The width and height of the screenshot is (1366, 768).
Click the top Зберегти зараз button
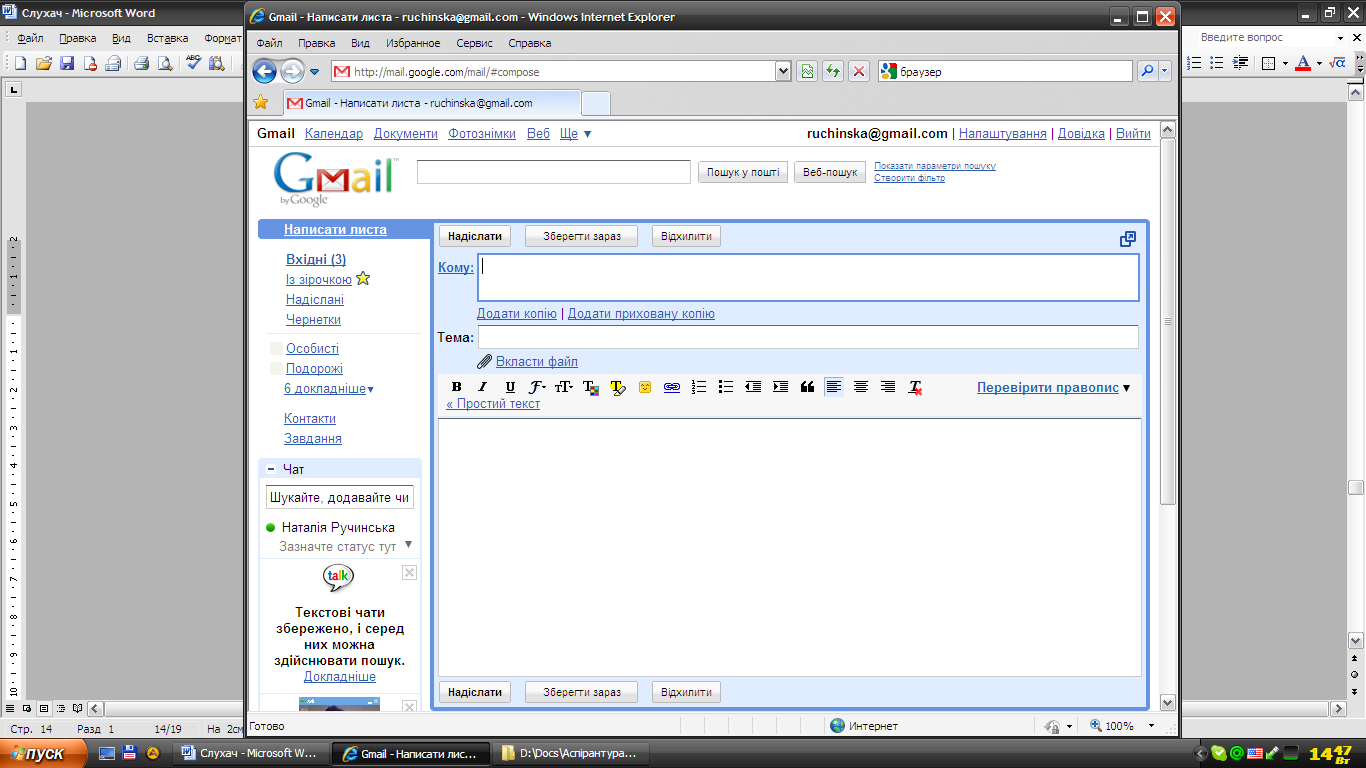(x=581, y=237)
